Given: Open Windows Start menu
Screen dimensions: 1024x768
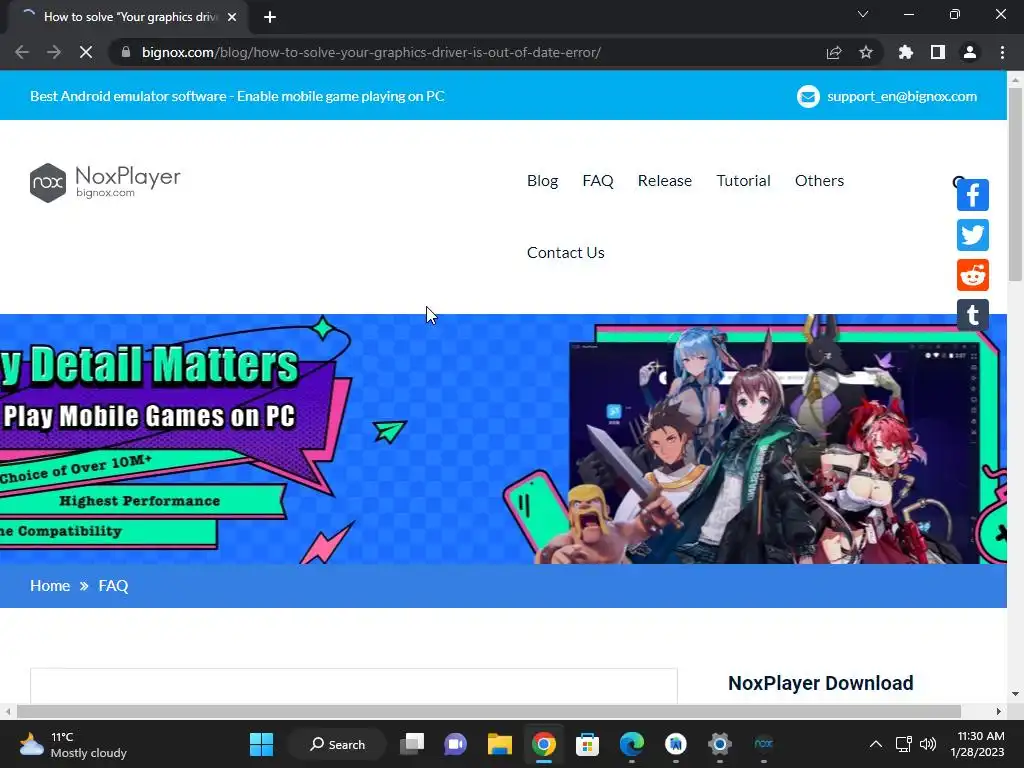Looking at the screenshot, I should click(x=261, y=744).
